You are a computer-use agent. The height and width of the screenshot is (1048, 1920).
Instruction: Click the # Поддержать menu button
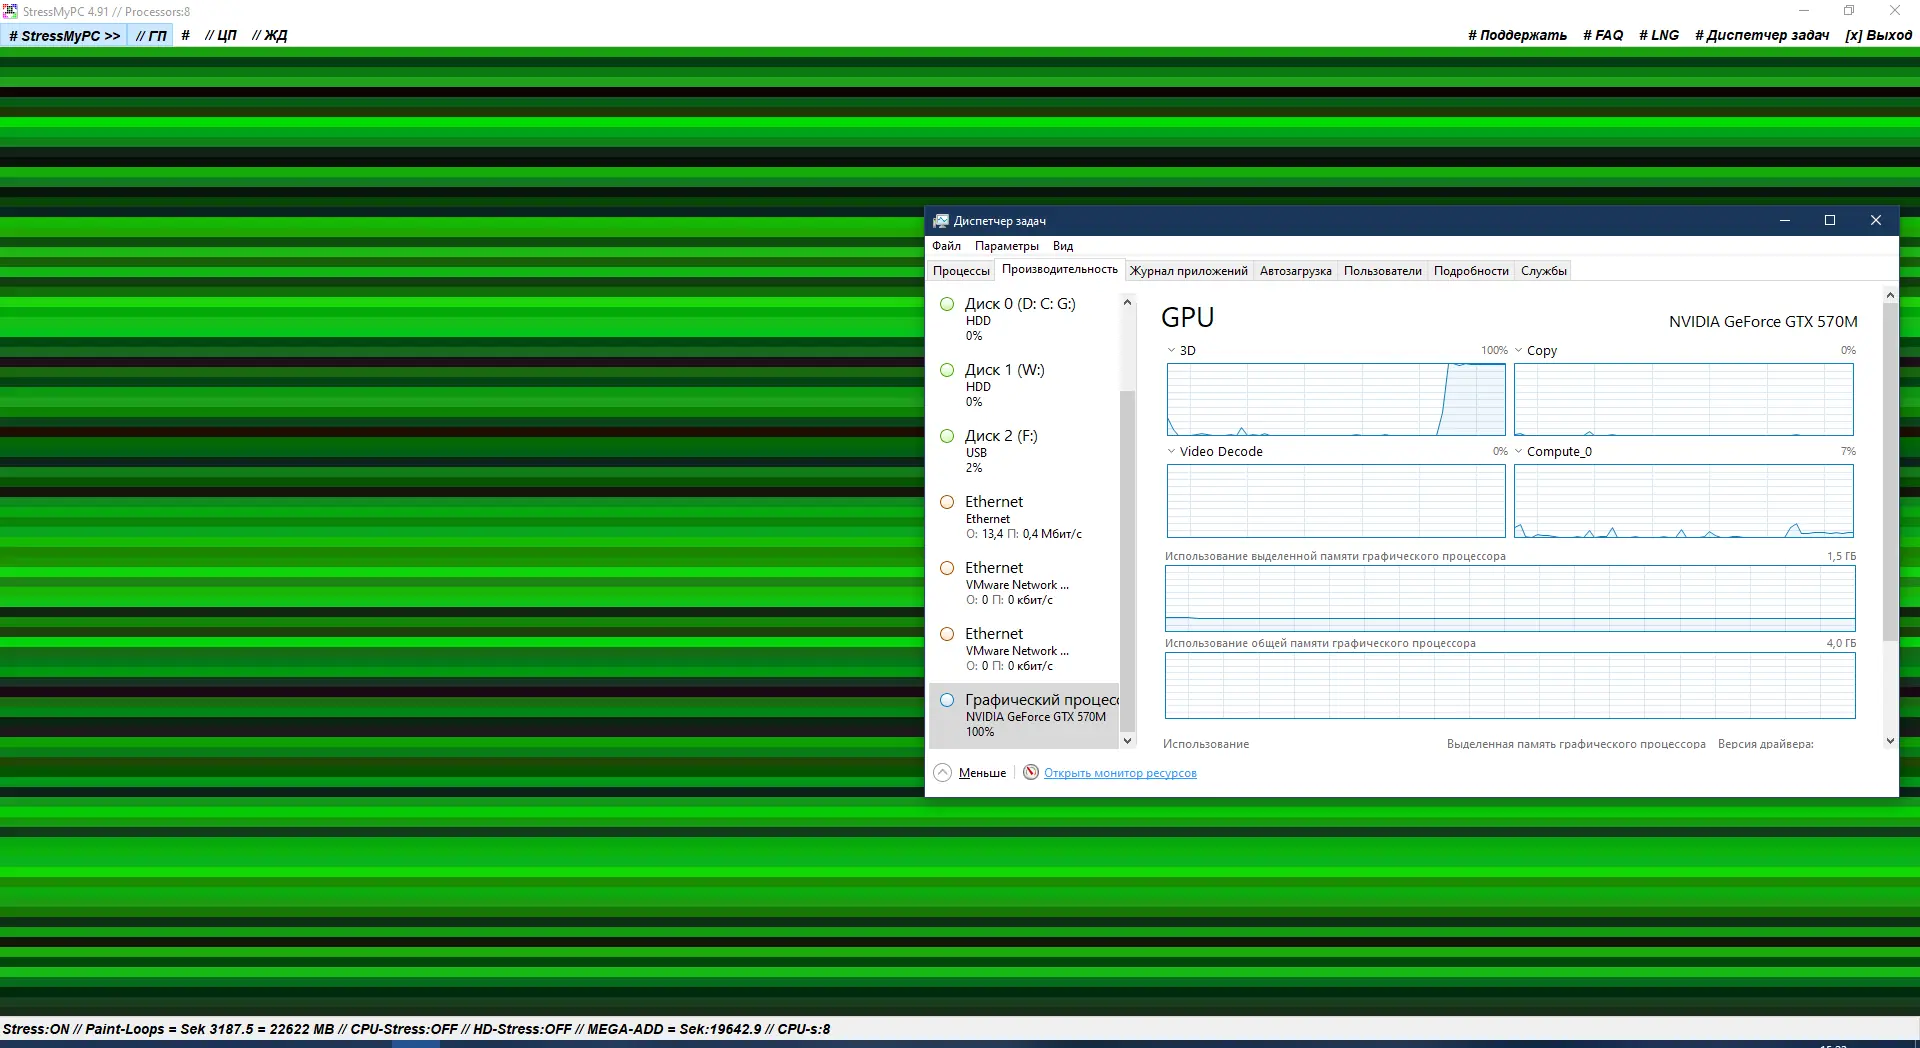[1517, 35]
